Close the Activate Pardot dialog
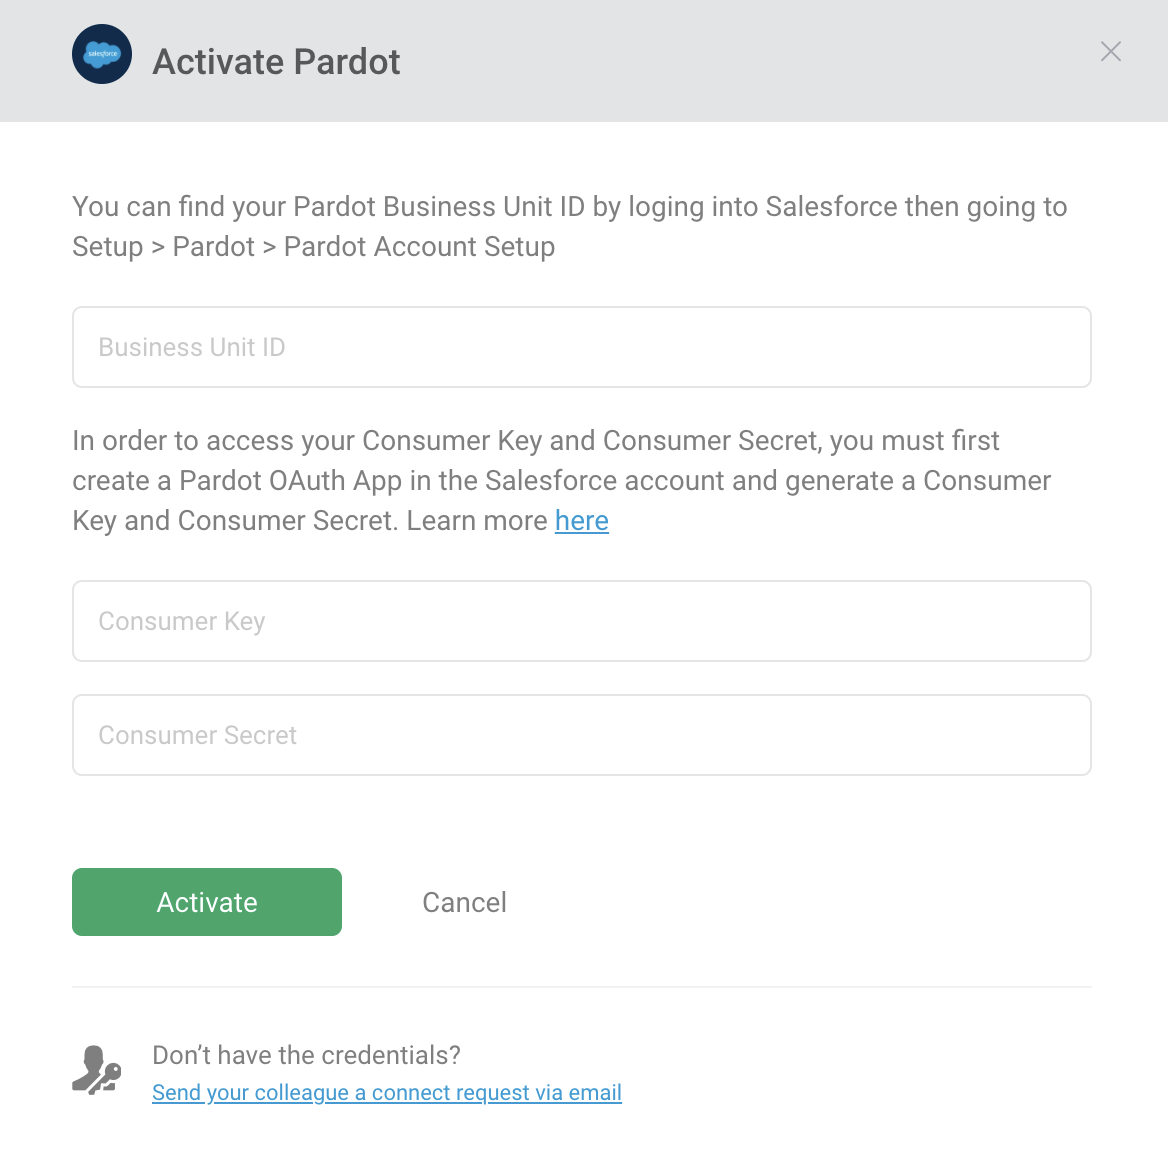Image resolution: width=1168 pixels, height=1172 pixels. pyautogui.click(x=1110, y=52)
